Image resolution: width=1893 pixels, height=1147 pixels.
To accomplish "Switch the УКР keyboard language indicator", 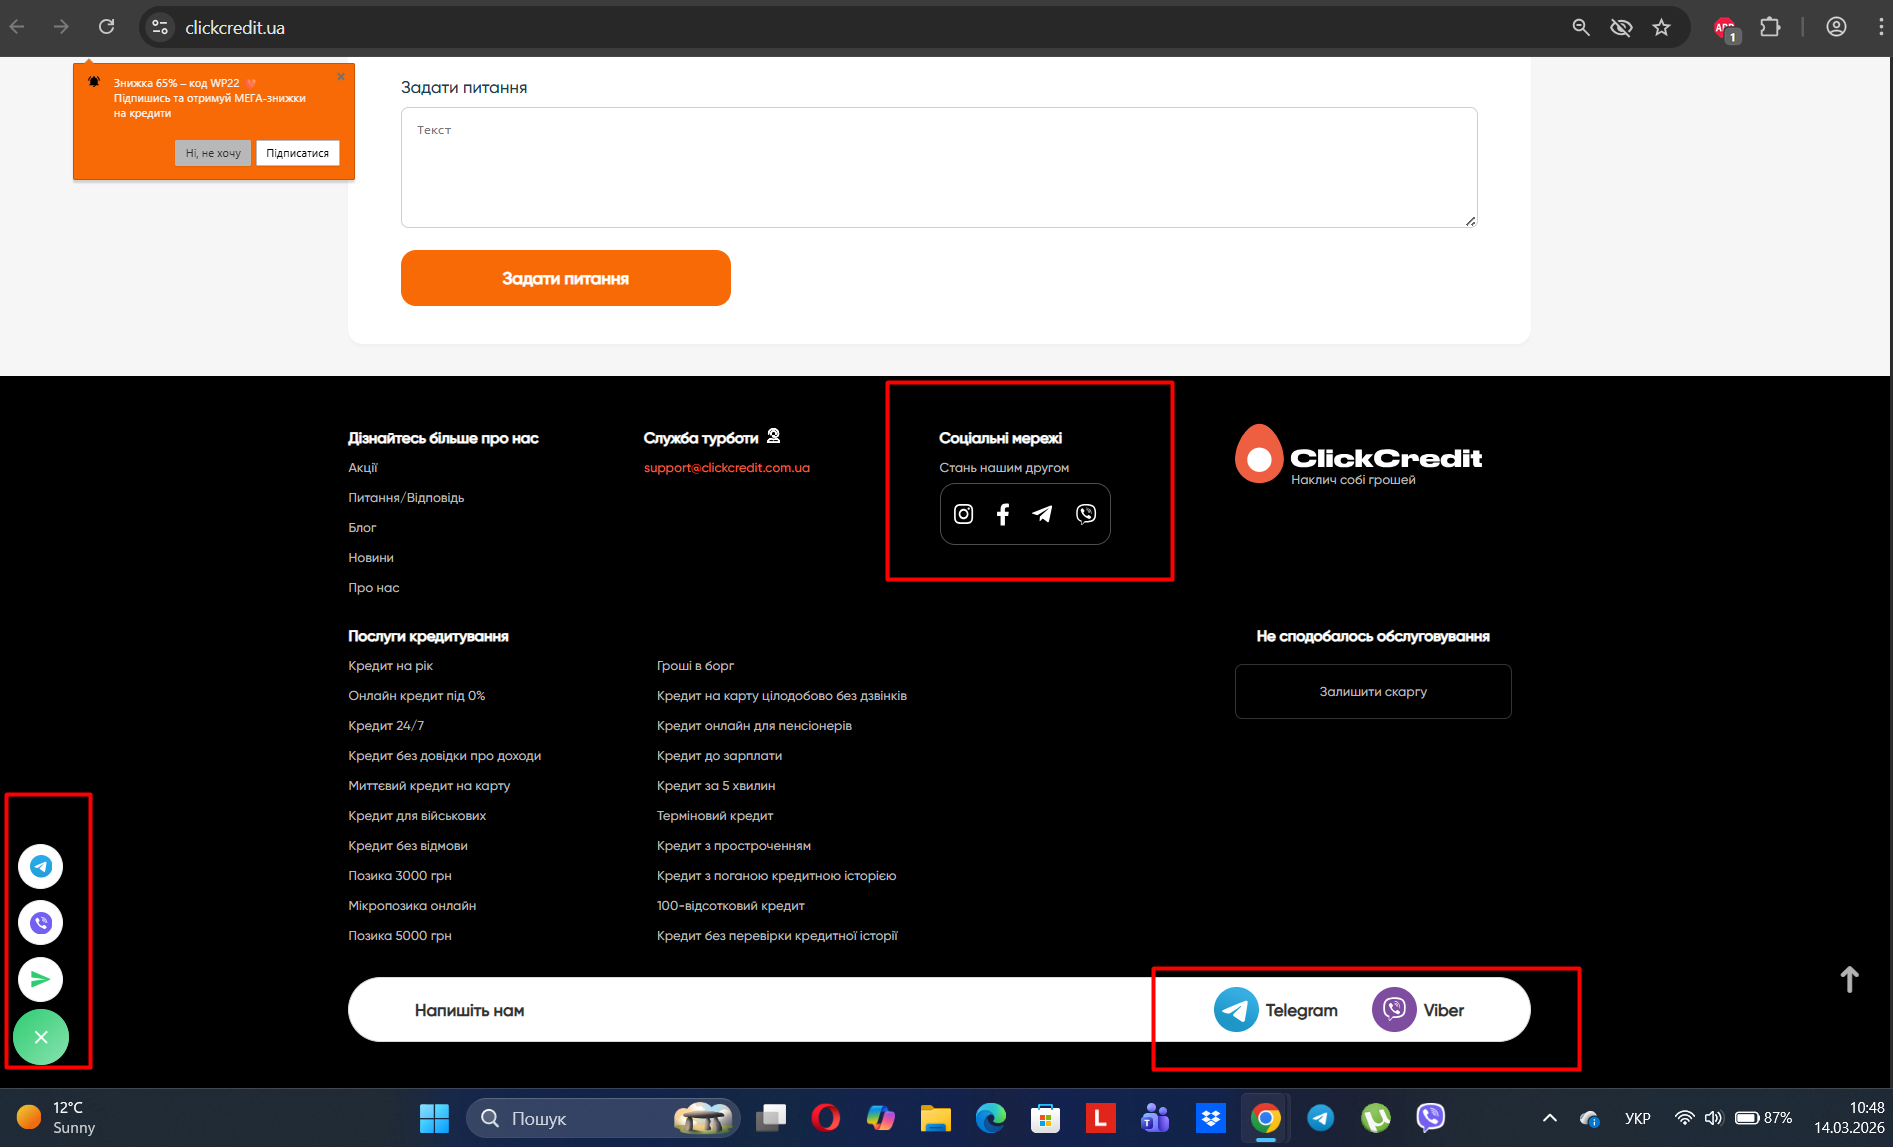I will click(1637, 1118).
